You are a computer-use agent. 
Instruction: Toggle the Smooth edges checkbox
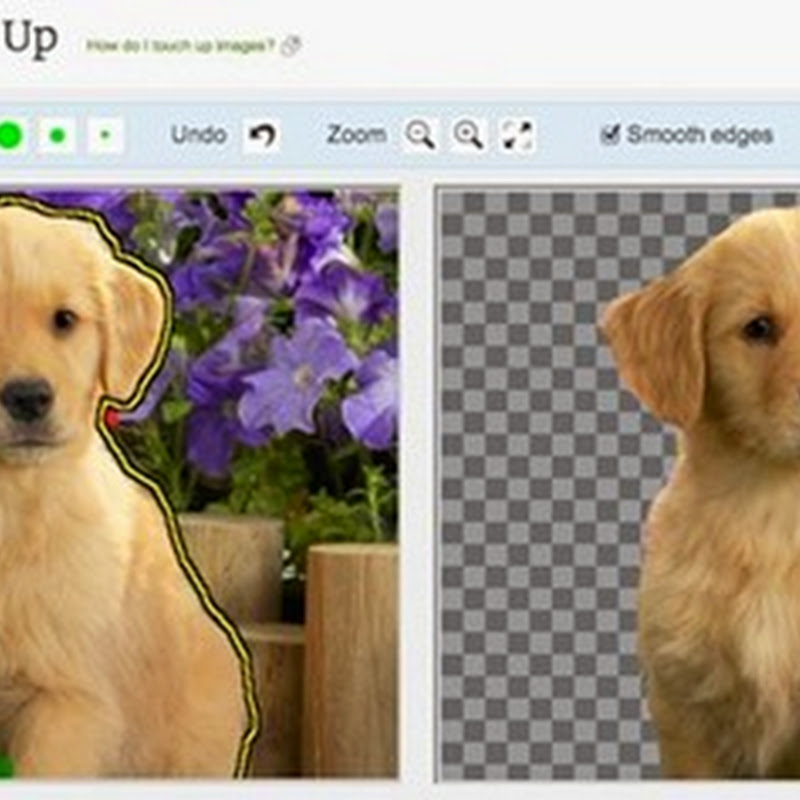tap(610, 135)
